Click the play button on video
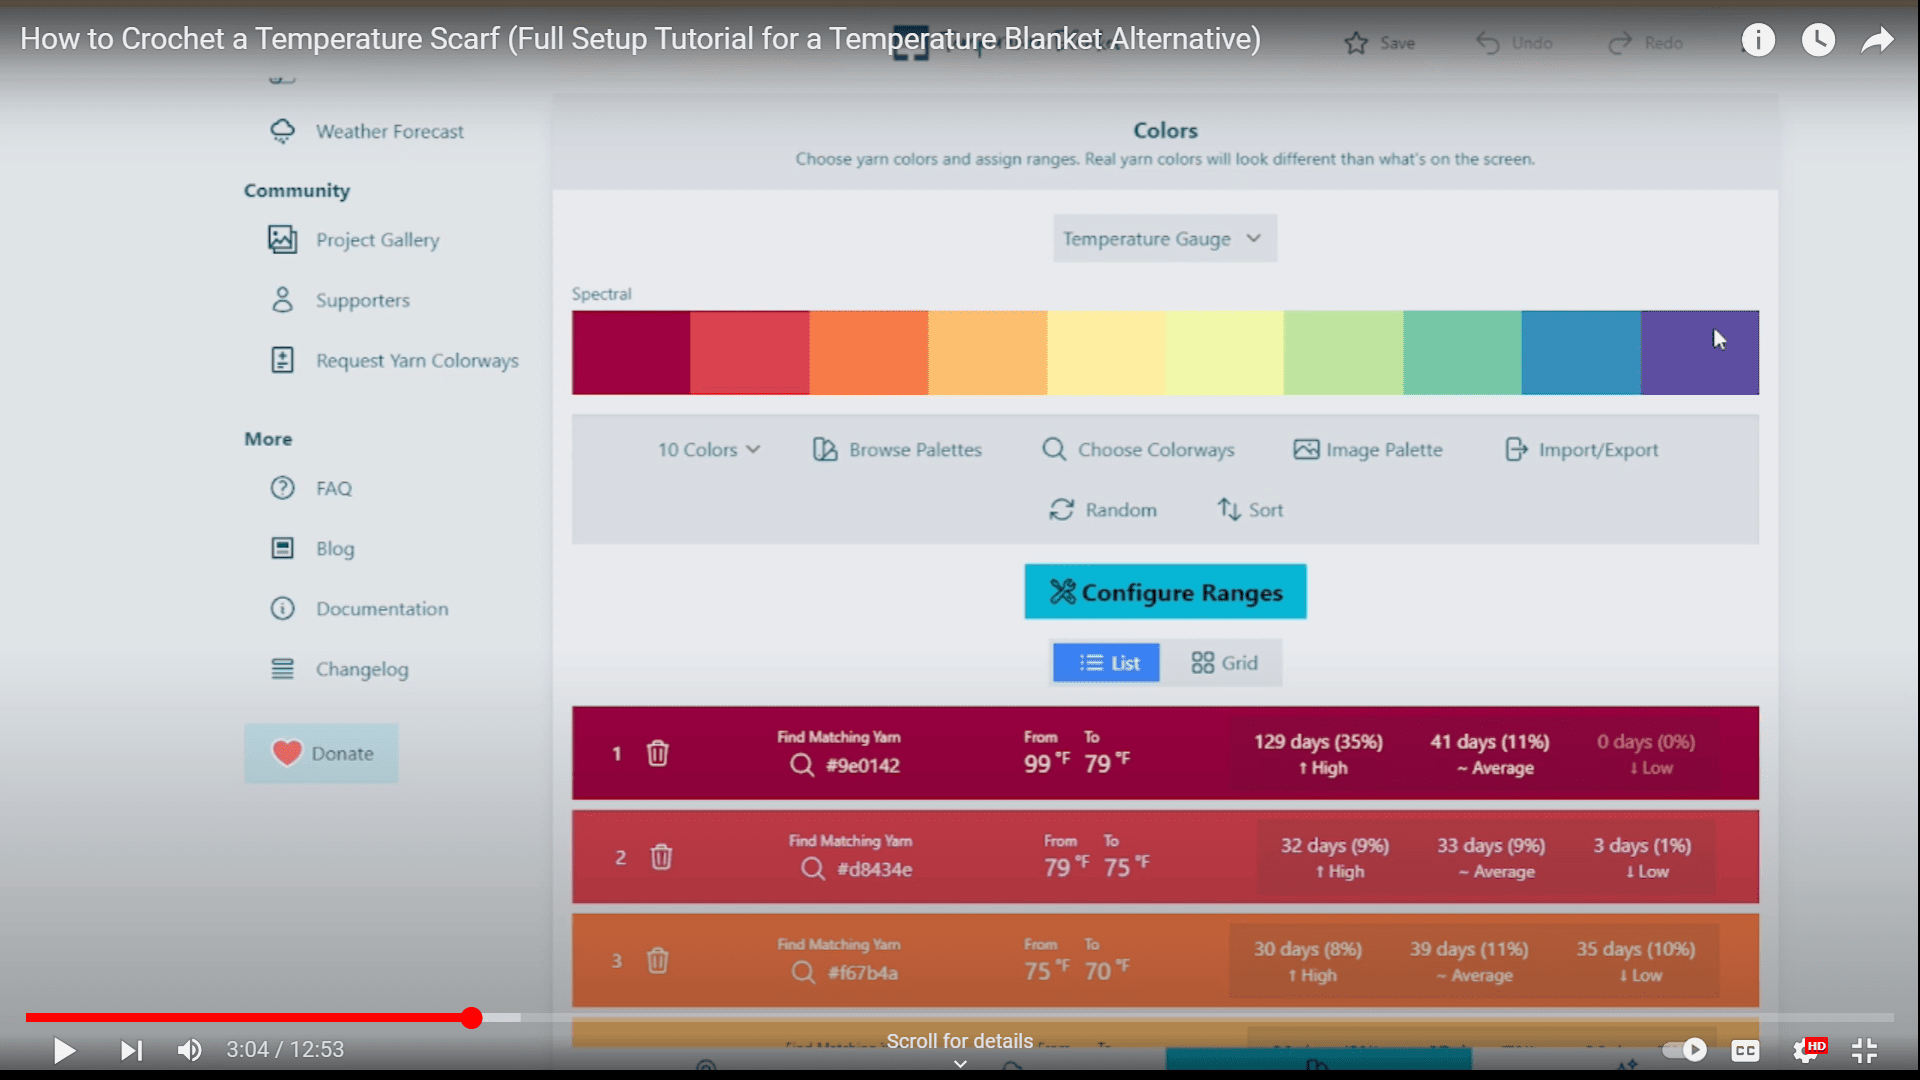The height and width of the screenshot is (1080, 1920). [64, 1050]
